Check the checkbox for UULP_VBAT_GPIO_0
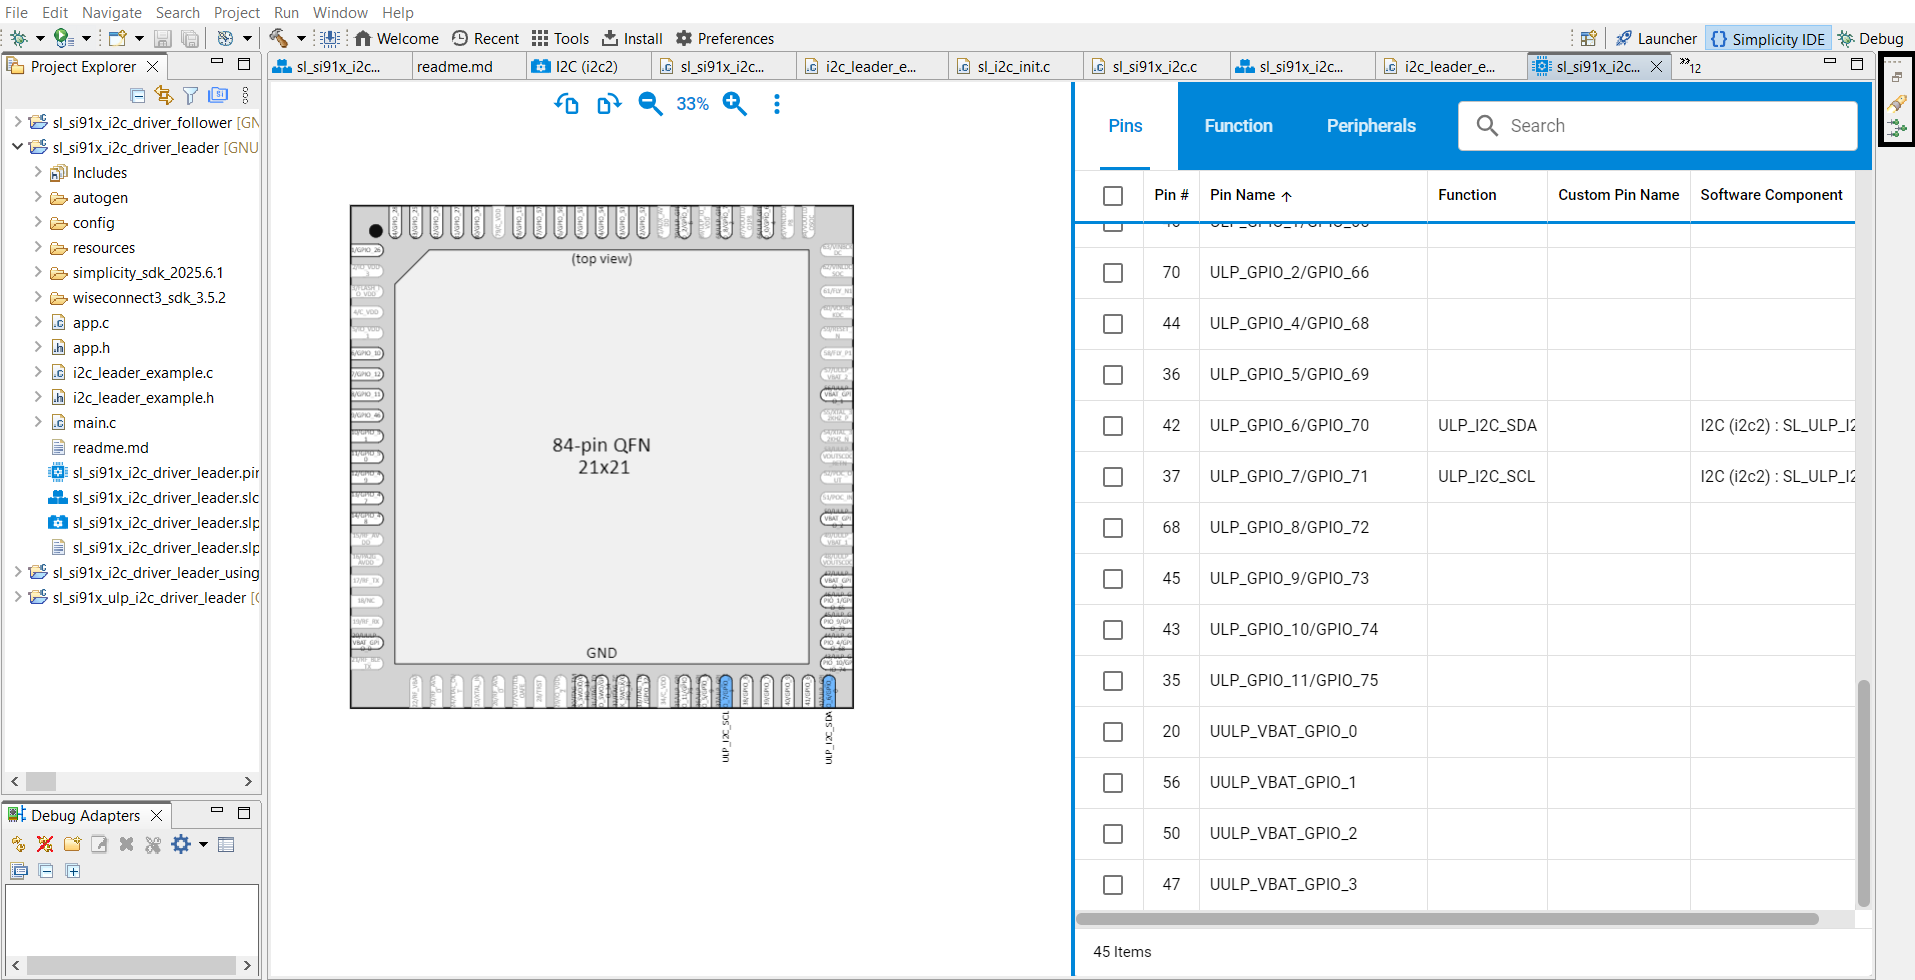 [1112, 731]
